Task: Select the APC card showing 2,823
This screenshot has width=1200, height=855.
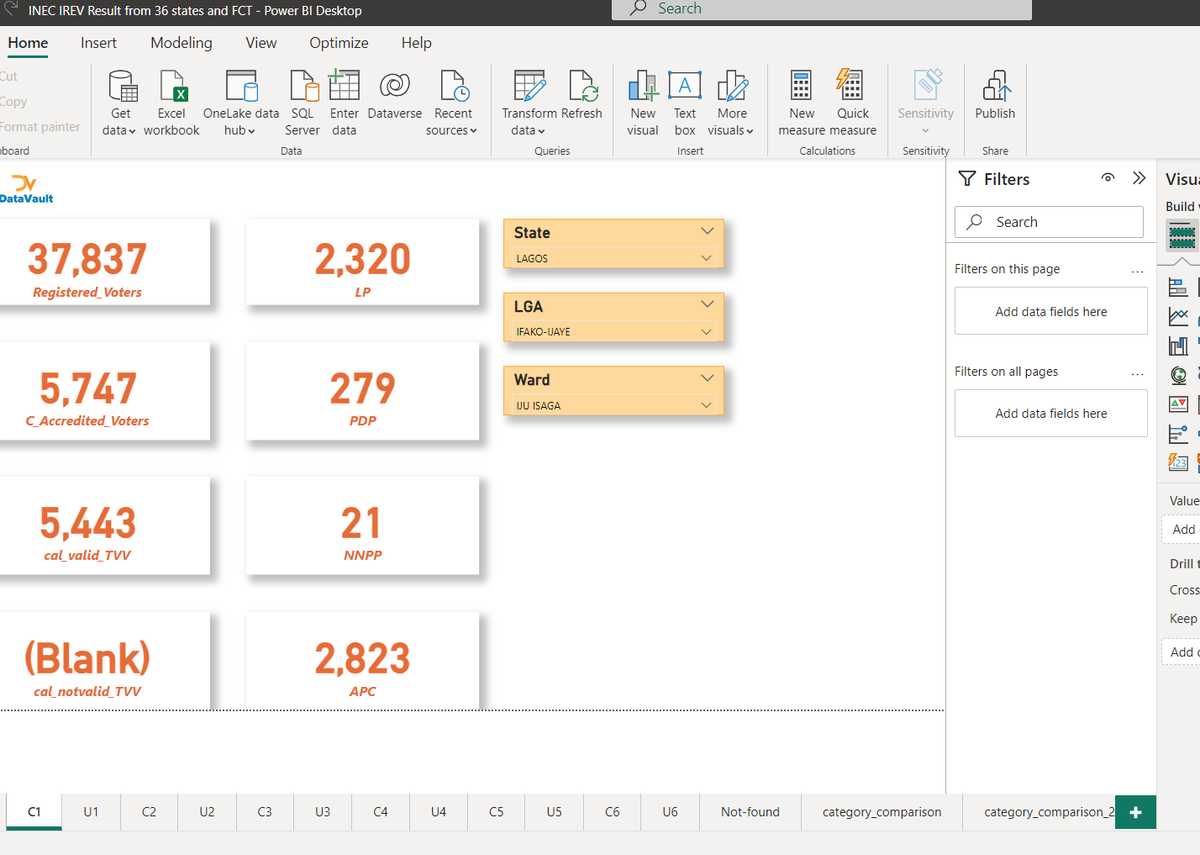Action: (362, 659)
